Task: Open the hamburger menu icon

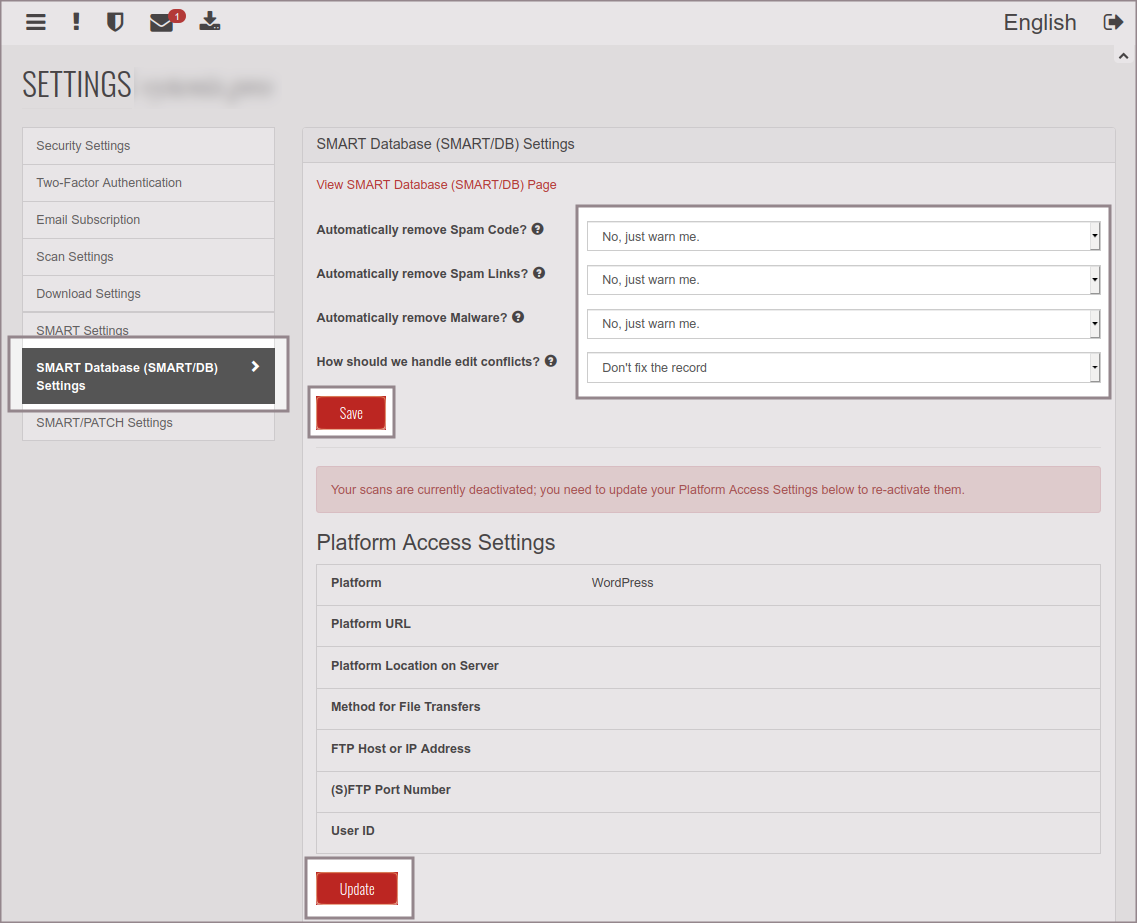Action: click(x=36, y=22)
